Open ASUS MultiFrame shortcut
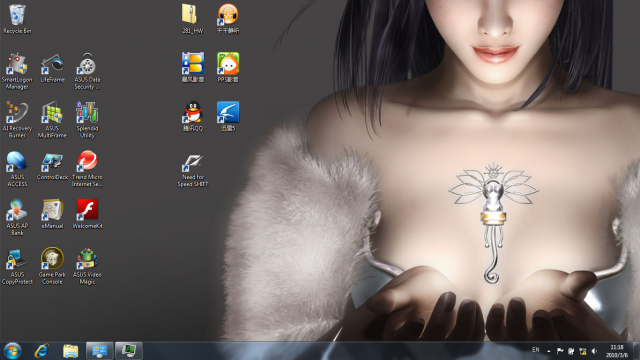This screenshot has height=360, width=640. click(x=52, y=120)
